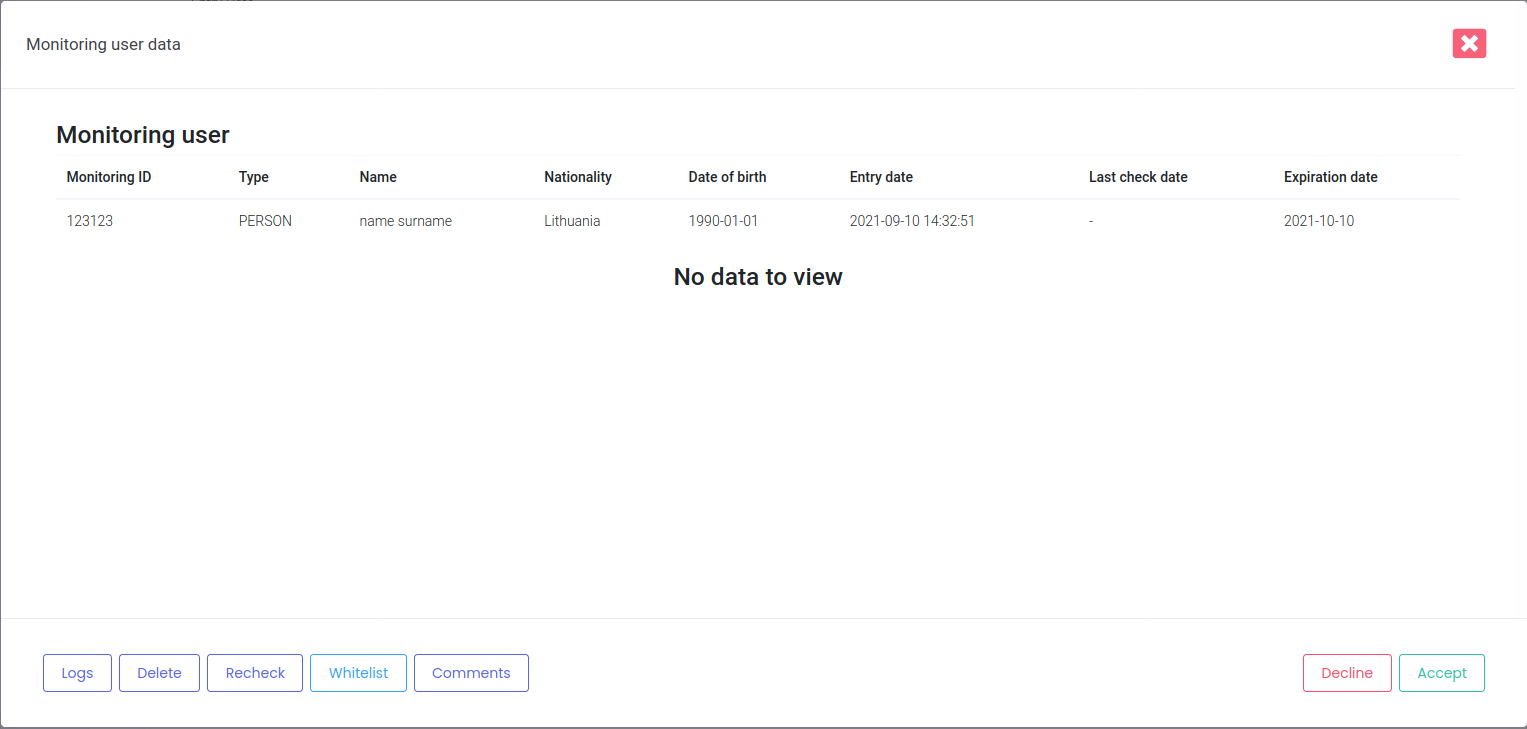Click the Last check date dash value
This screenshot has width=1527, height=729.
(x=1090, y=220)
